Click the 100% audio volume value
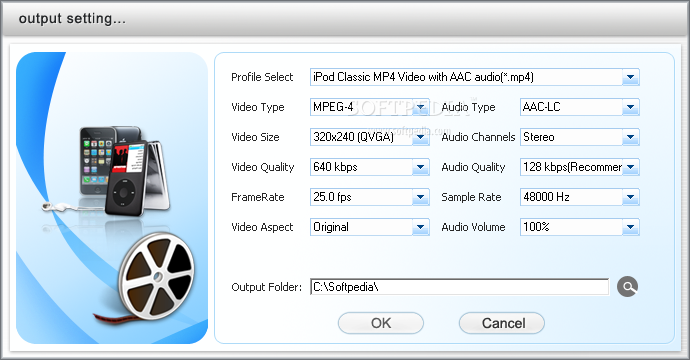The image size is (690, 360). pyautogui.click(x=536, y=227)
